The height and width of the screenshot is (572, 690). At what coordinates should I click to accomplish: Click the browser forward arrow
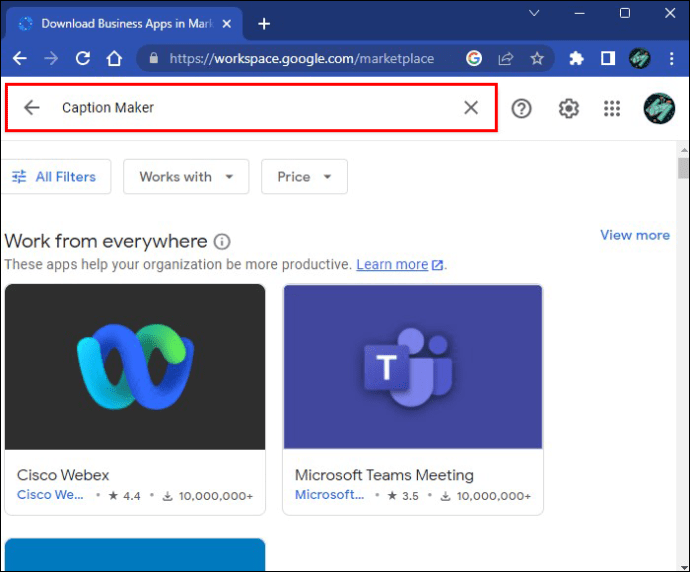[51, 58]
